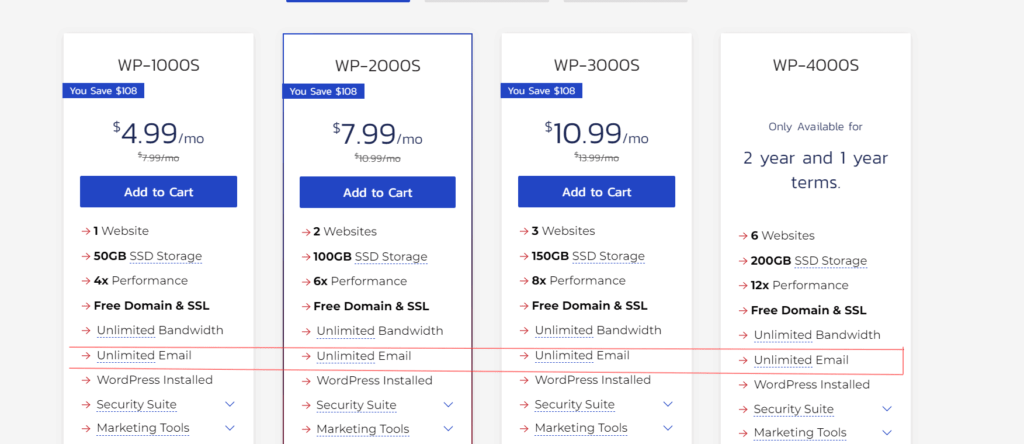1024x444 pixels.
Task: Click You Save $108 badge on WP-1000S
Action: click(103, 91)
